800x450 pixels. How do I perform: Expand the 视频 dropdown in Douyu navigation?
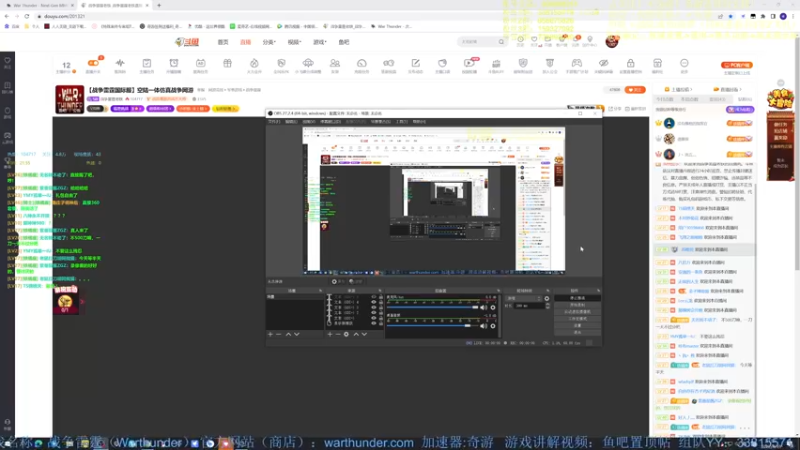(294, 42)
